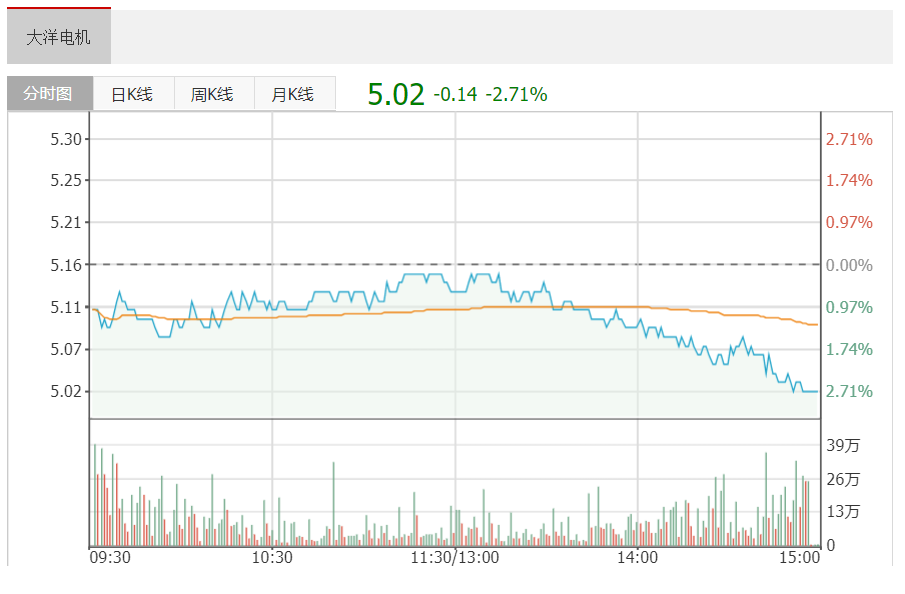The image size is (905, 594).
Task: Click the 15:00 time axis label
Action: [799, 558]
